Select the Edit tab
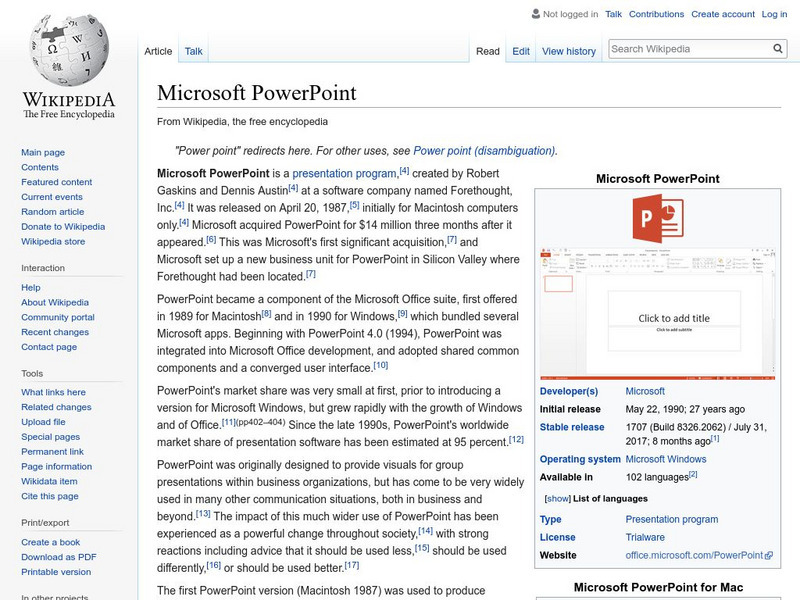Viewport: 800px width, 600px height. (521, 51)
